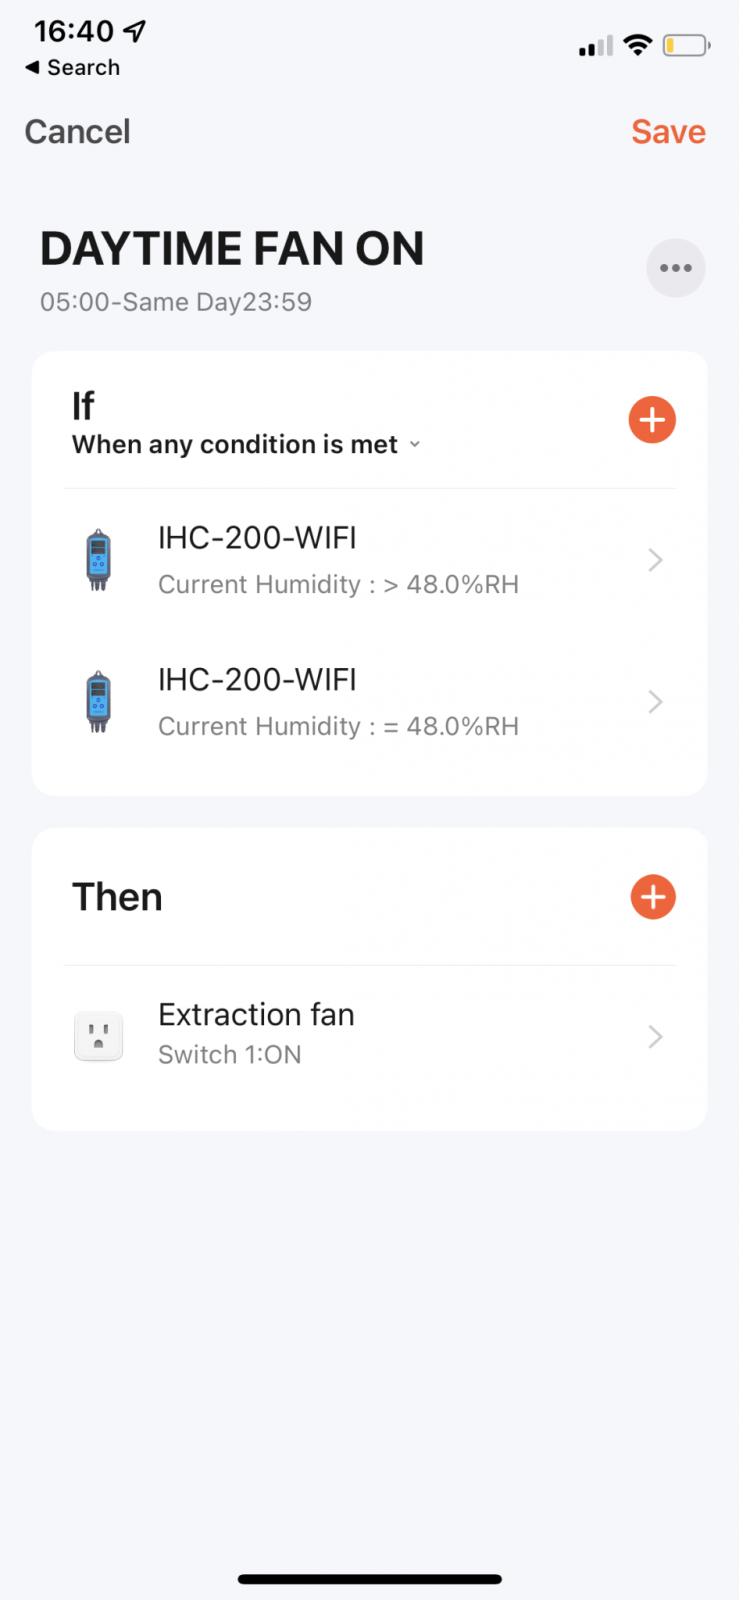Tap the three-dot more options button

[676, 268]
